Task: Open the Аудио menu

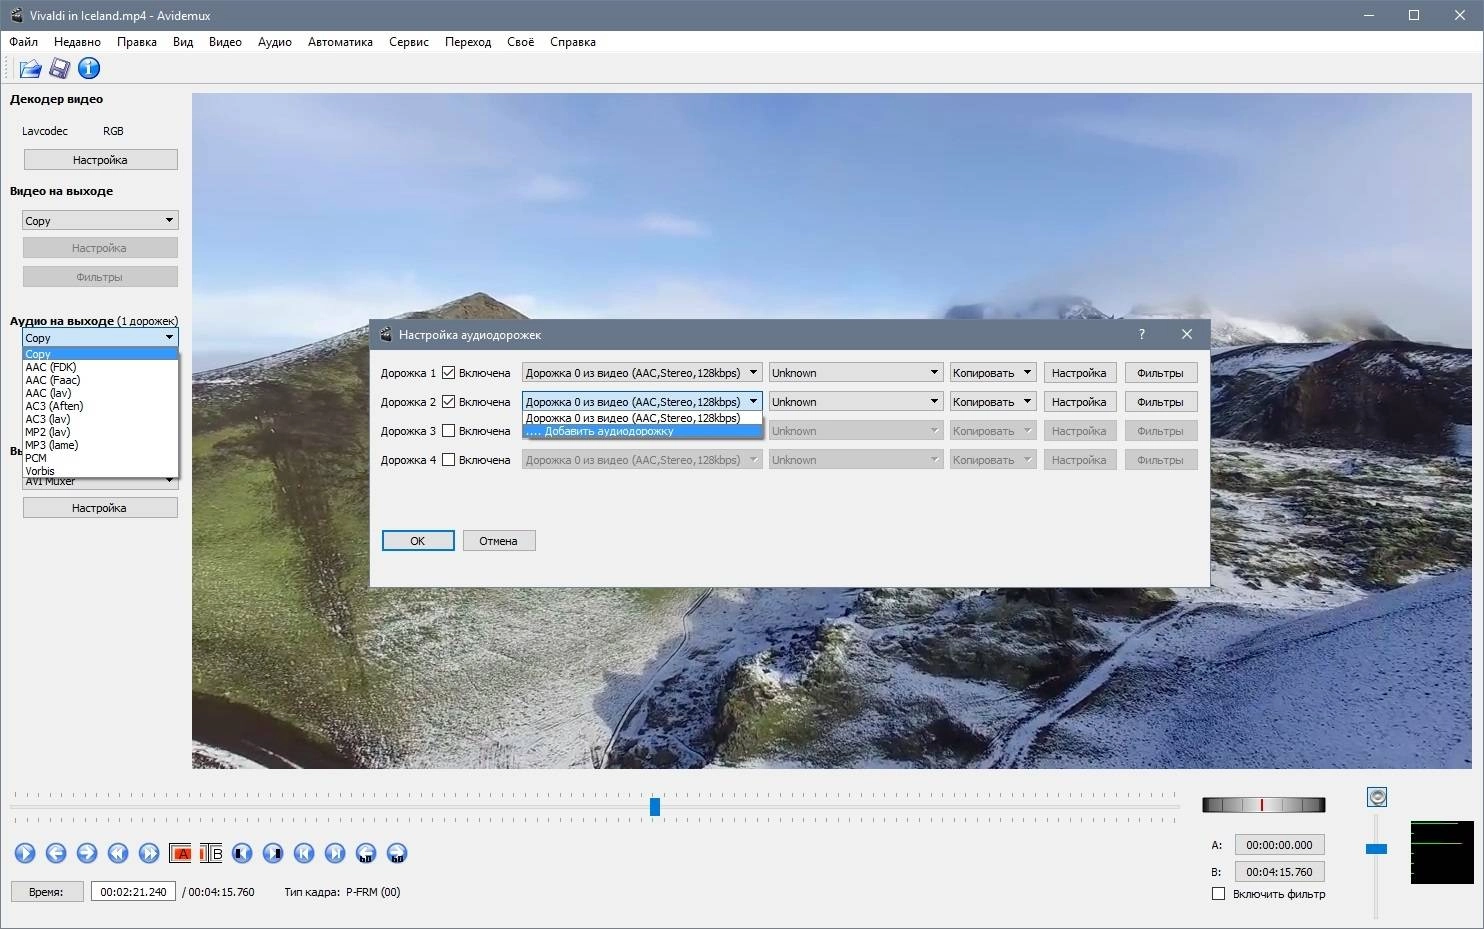Action: [x=274, y=42]
